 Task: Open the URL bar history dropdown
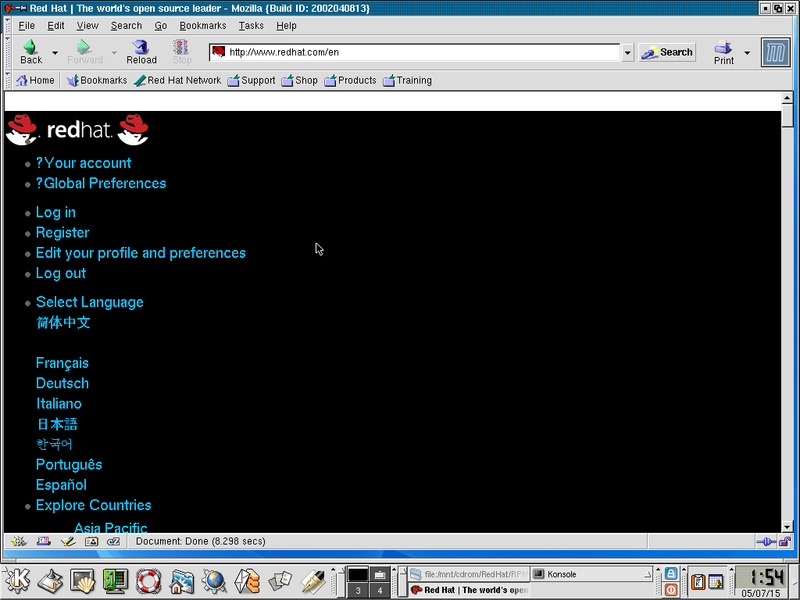[628, 52]
